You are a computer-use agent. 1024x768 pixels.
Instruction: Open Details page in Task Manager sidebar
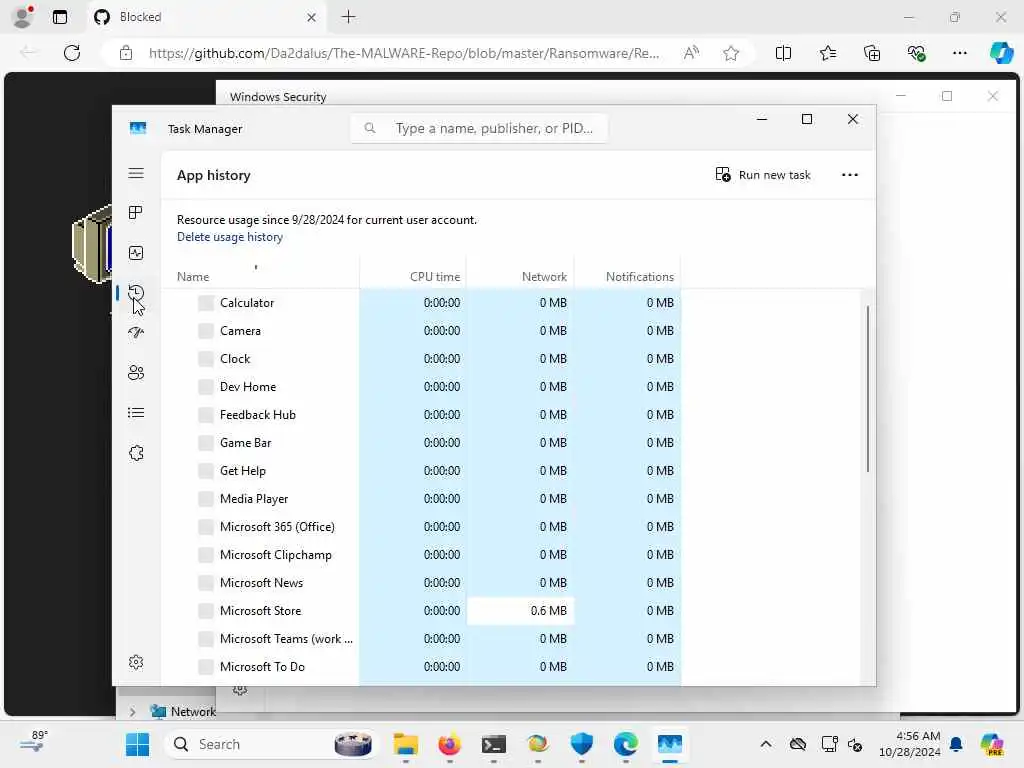click(136, 413)
